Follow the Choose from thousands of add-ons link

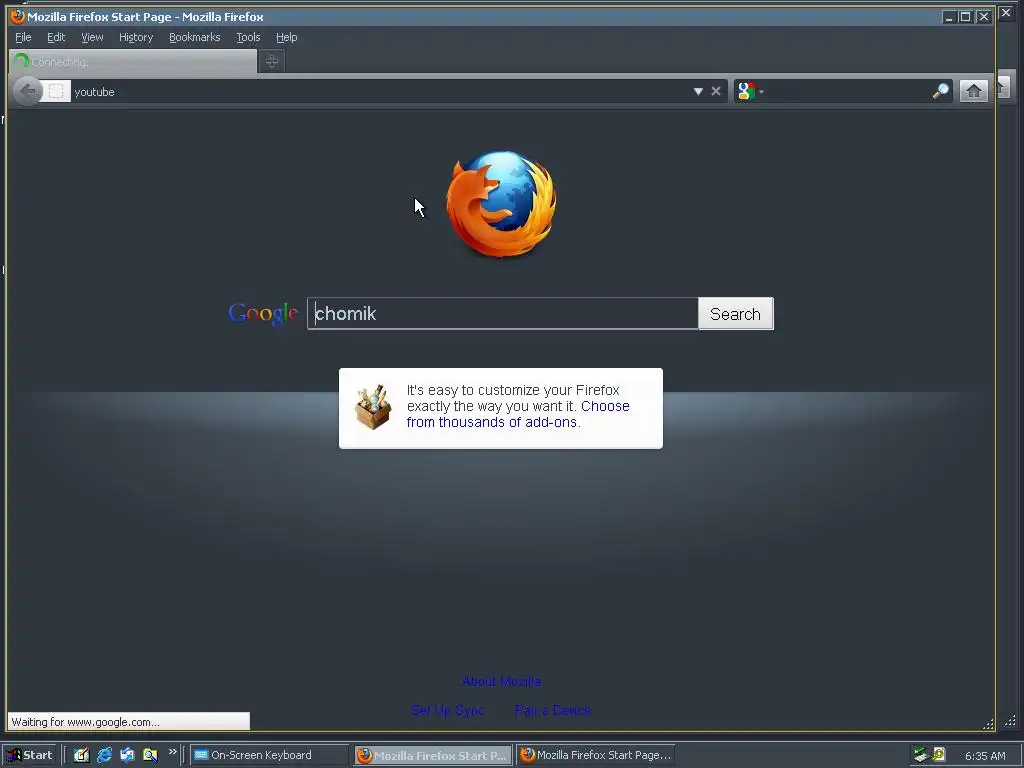pos(518,414)
